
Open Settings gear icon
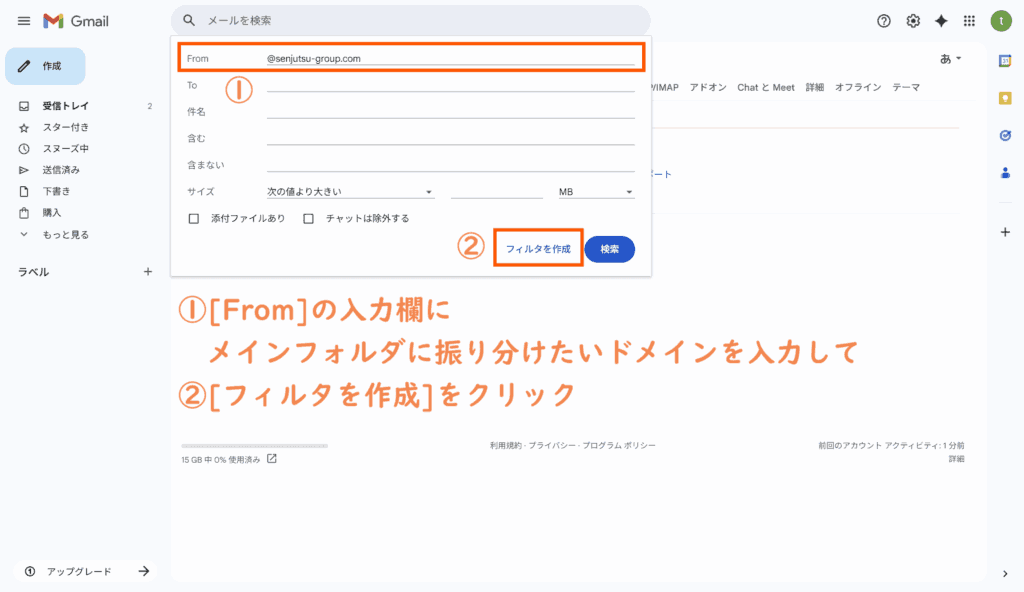click(x=912, y=21)
